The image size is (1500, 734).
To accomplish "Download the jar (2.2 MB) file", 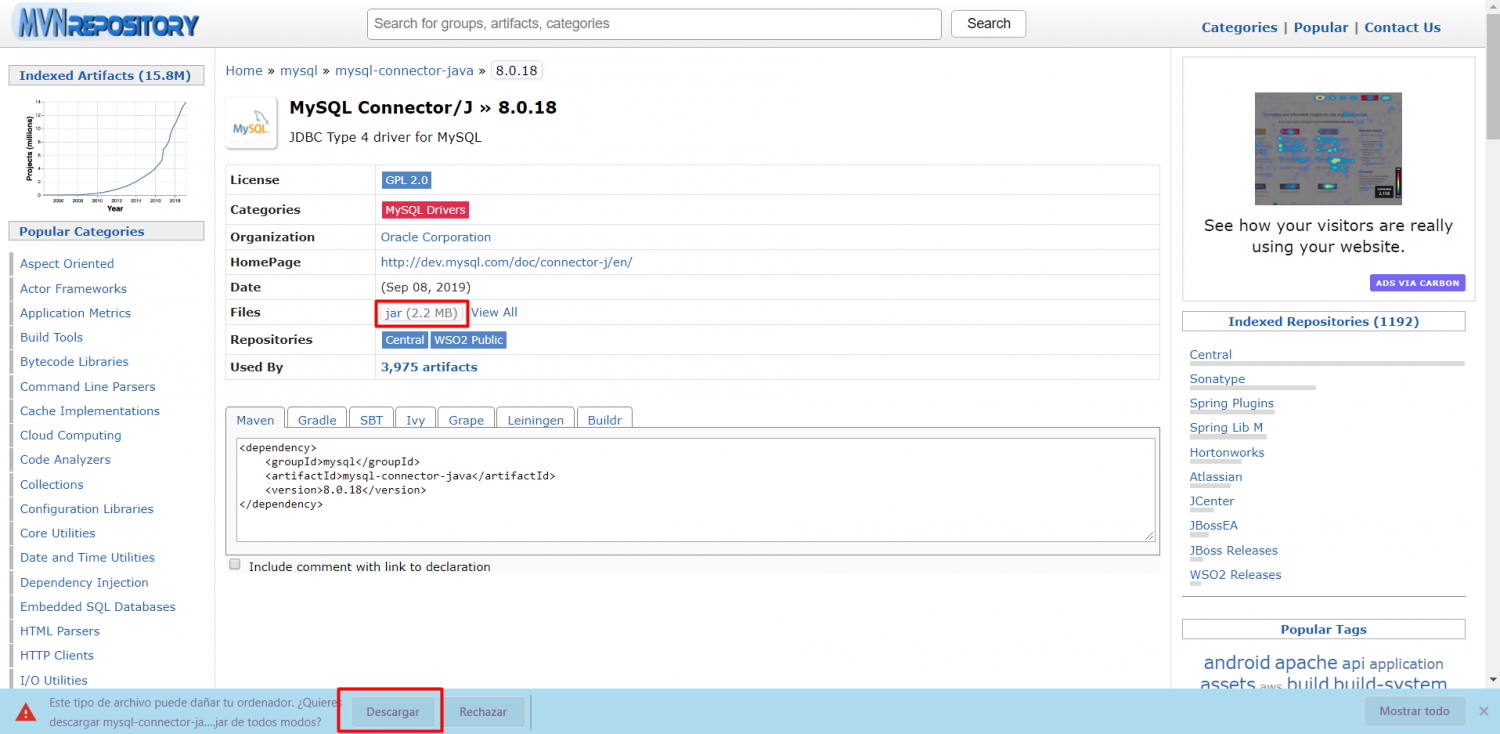I will (x=421, y=313).
